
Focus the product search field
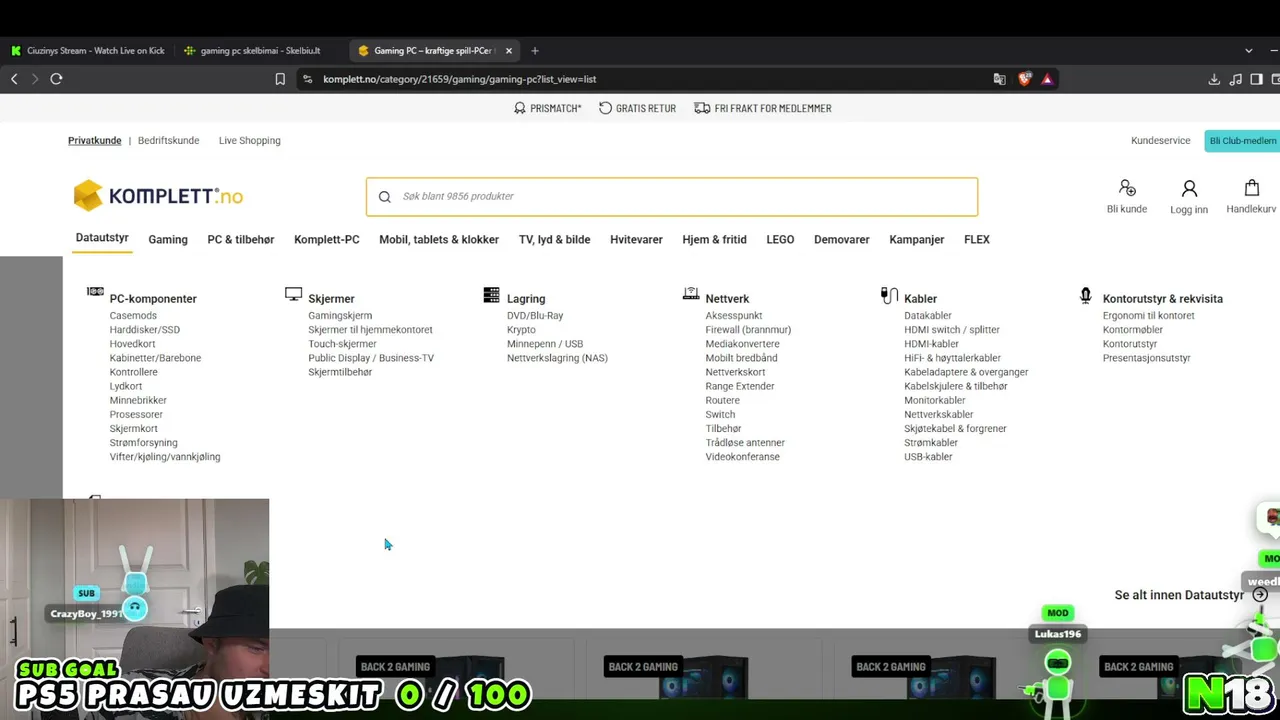point(672,197)
